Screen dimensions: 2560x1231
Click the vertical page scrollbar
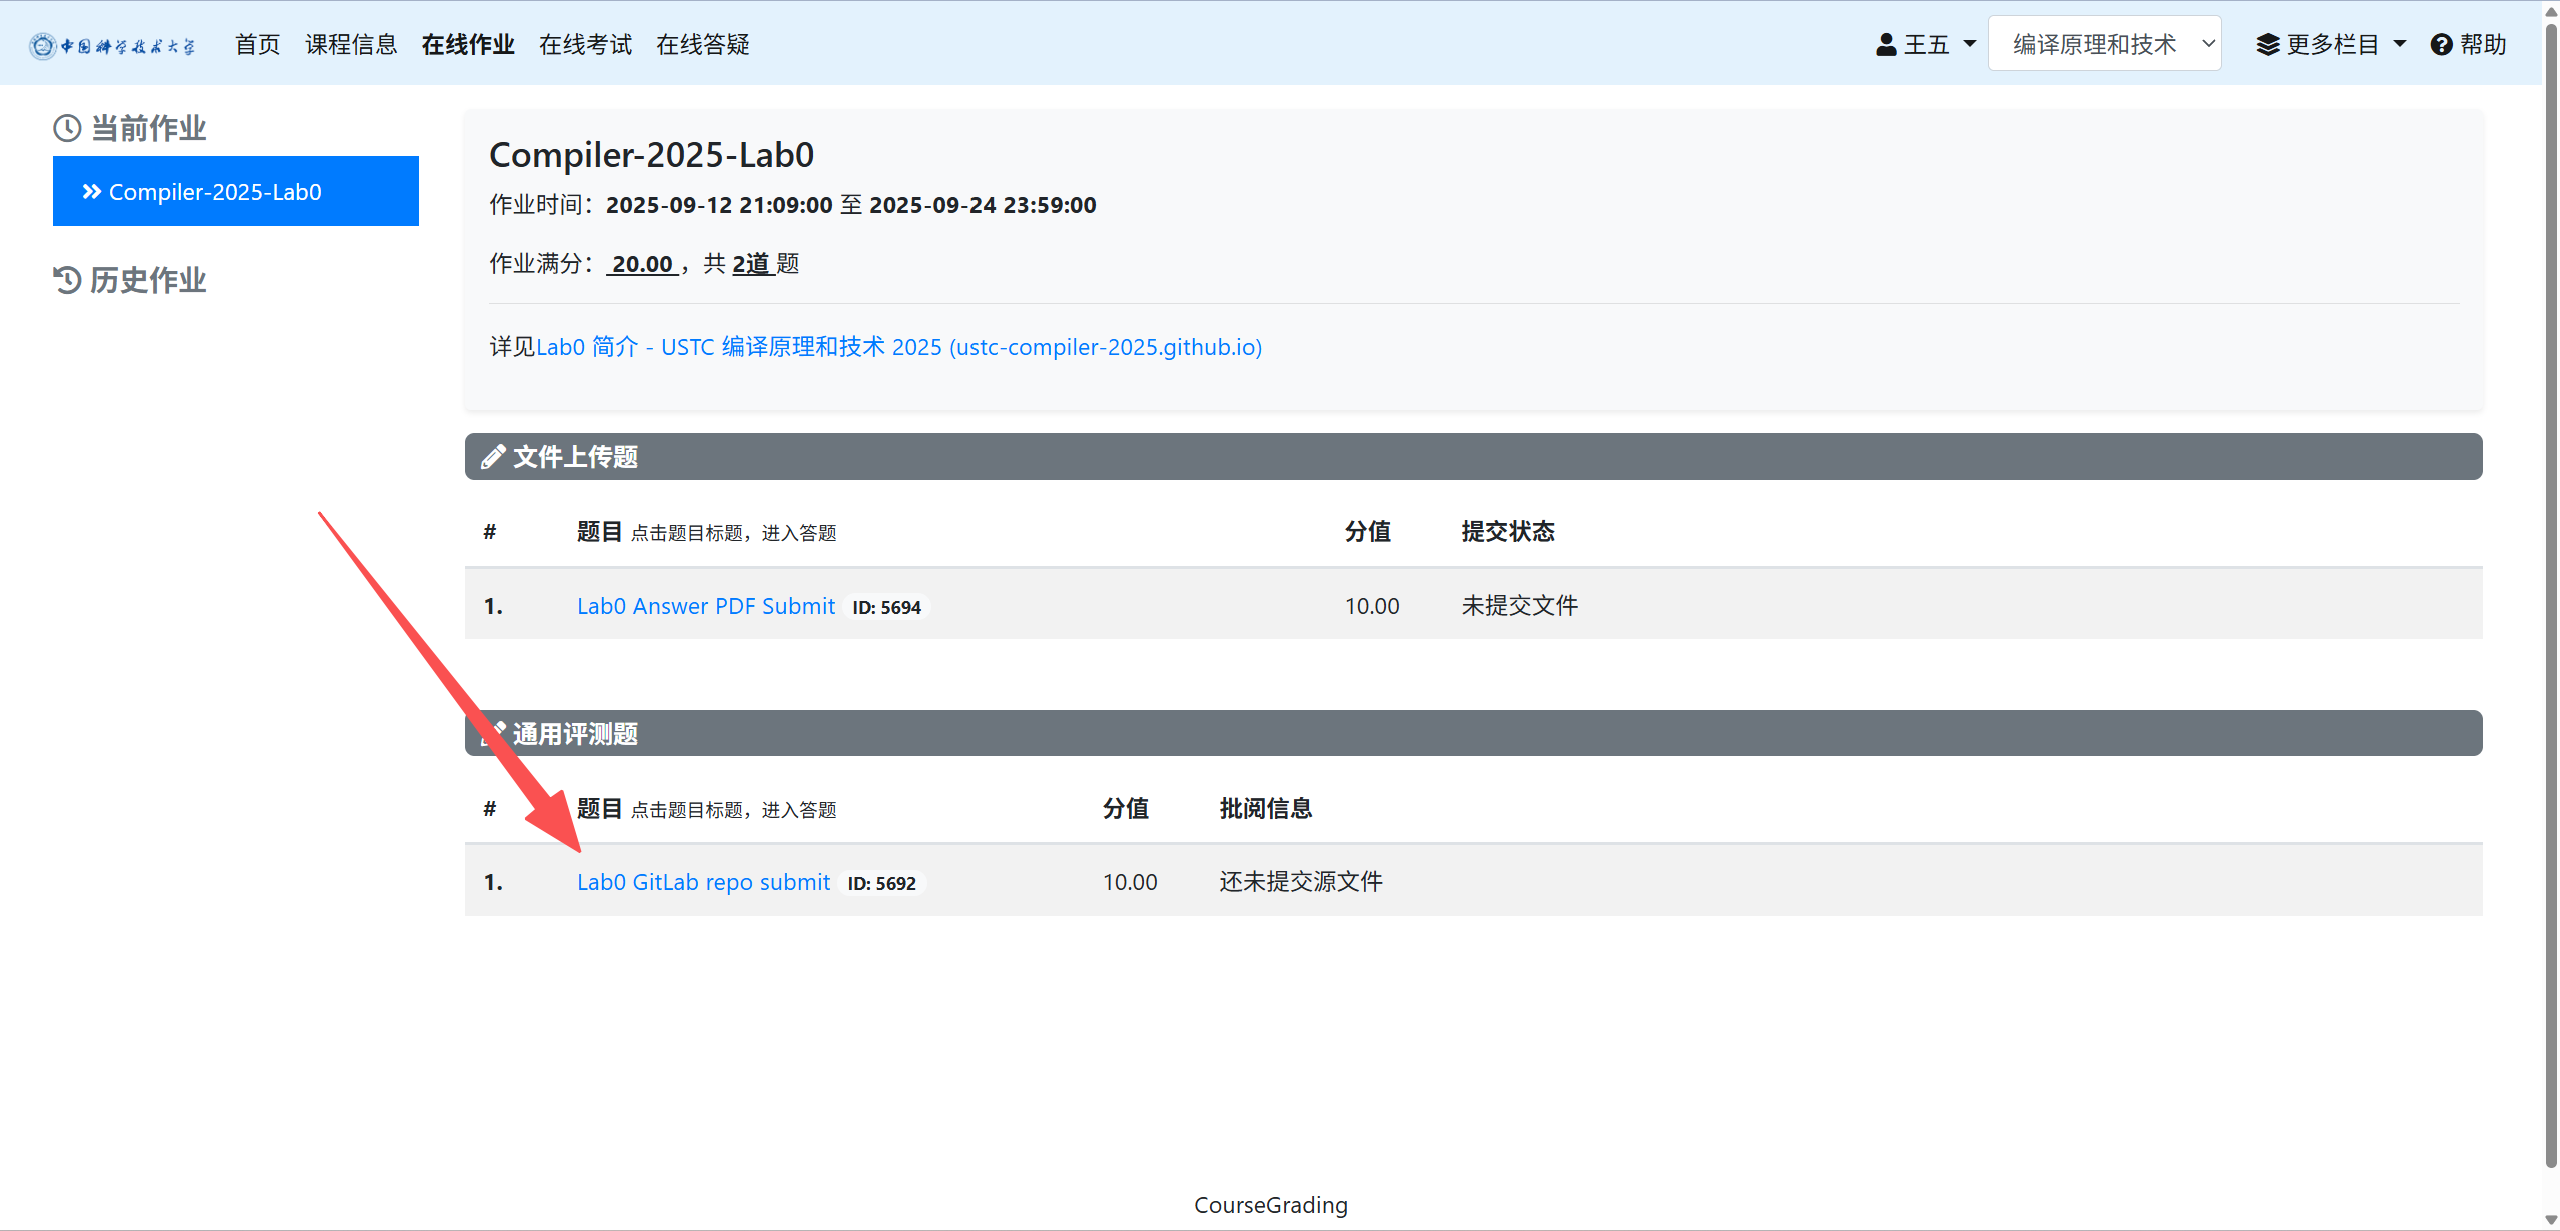2550,600
